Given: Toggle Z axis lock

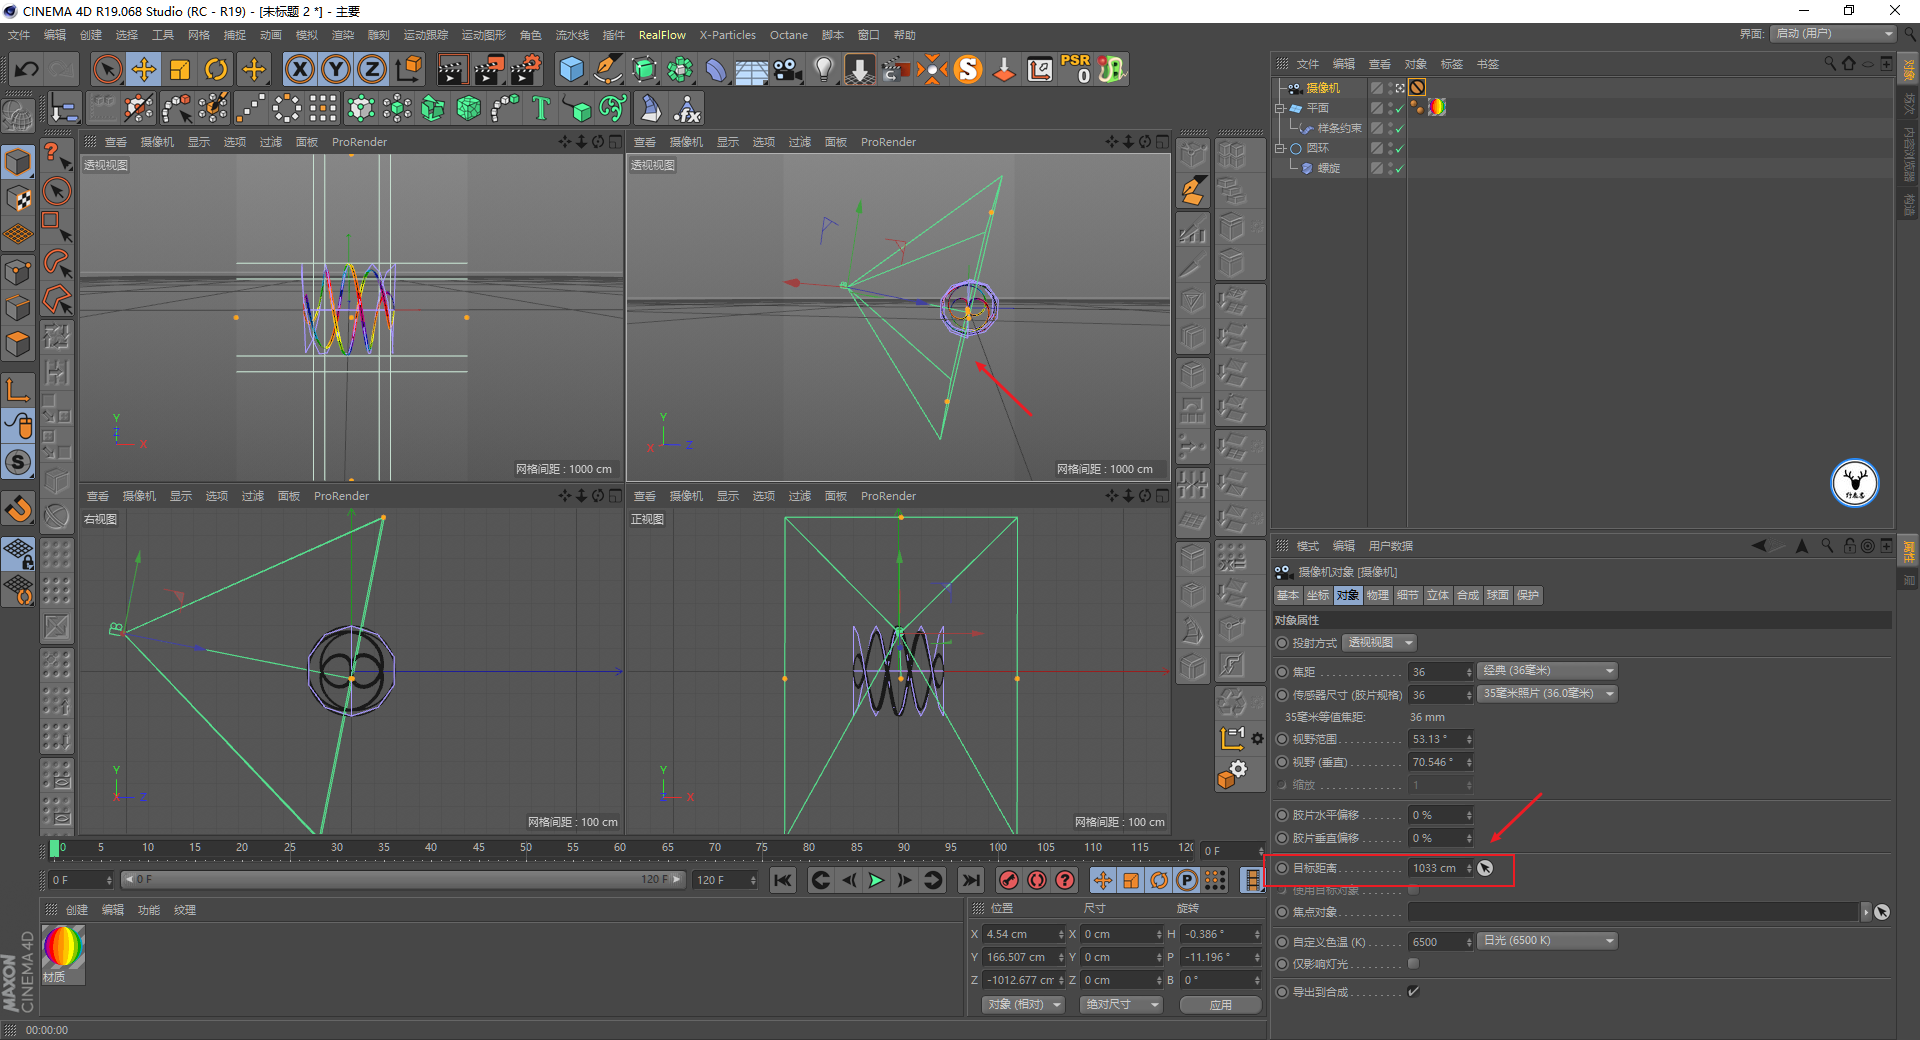Looking at the screenshot, I should pyautogui.click(x=372, y=70).
